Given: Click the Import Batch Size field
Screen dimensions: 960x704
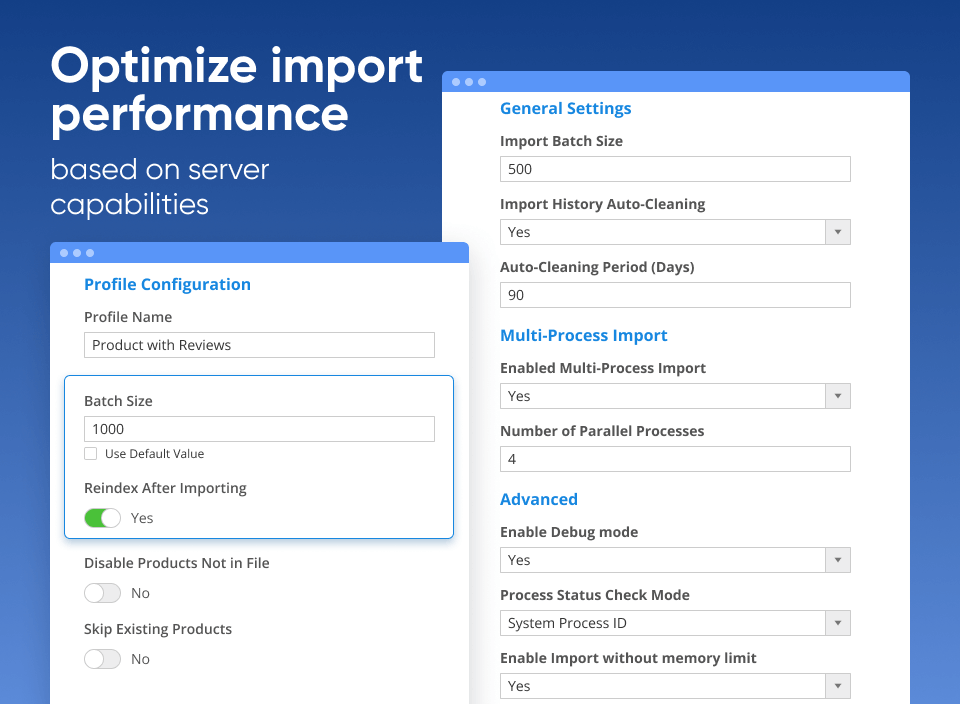Looking at the screenshot, I should tap(675, 169).
